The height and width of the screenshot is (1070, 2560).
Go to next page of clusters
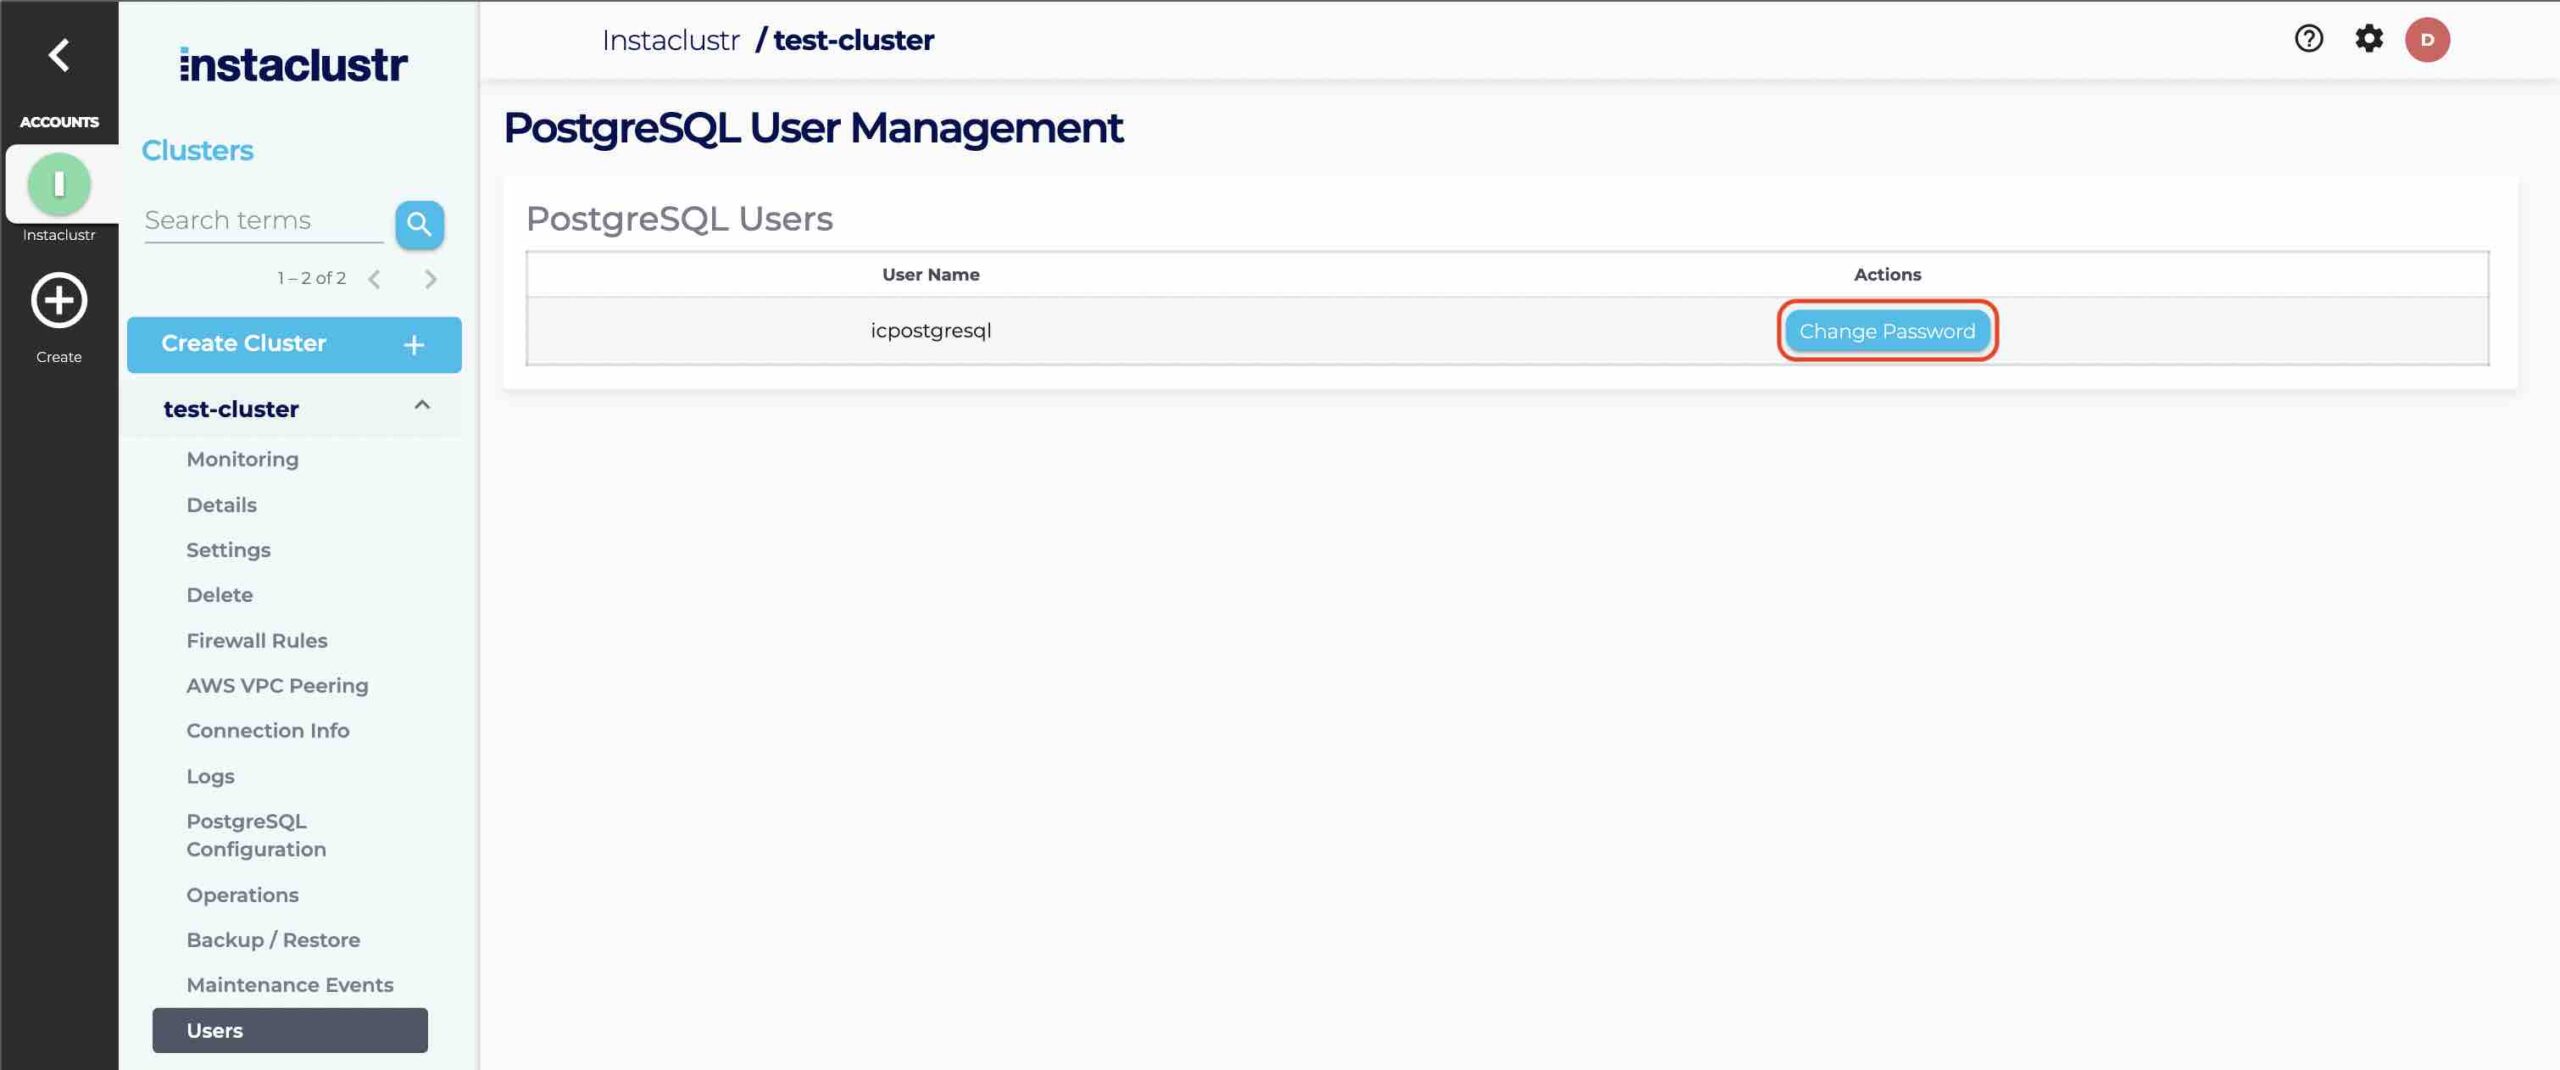[431, 278]
